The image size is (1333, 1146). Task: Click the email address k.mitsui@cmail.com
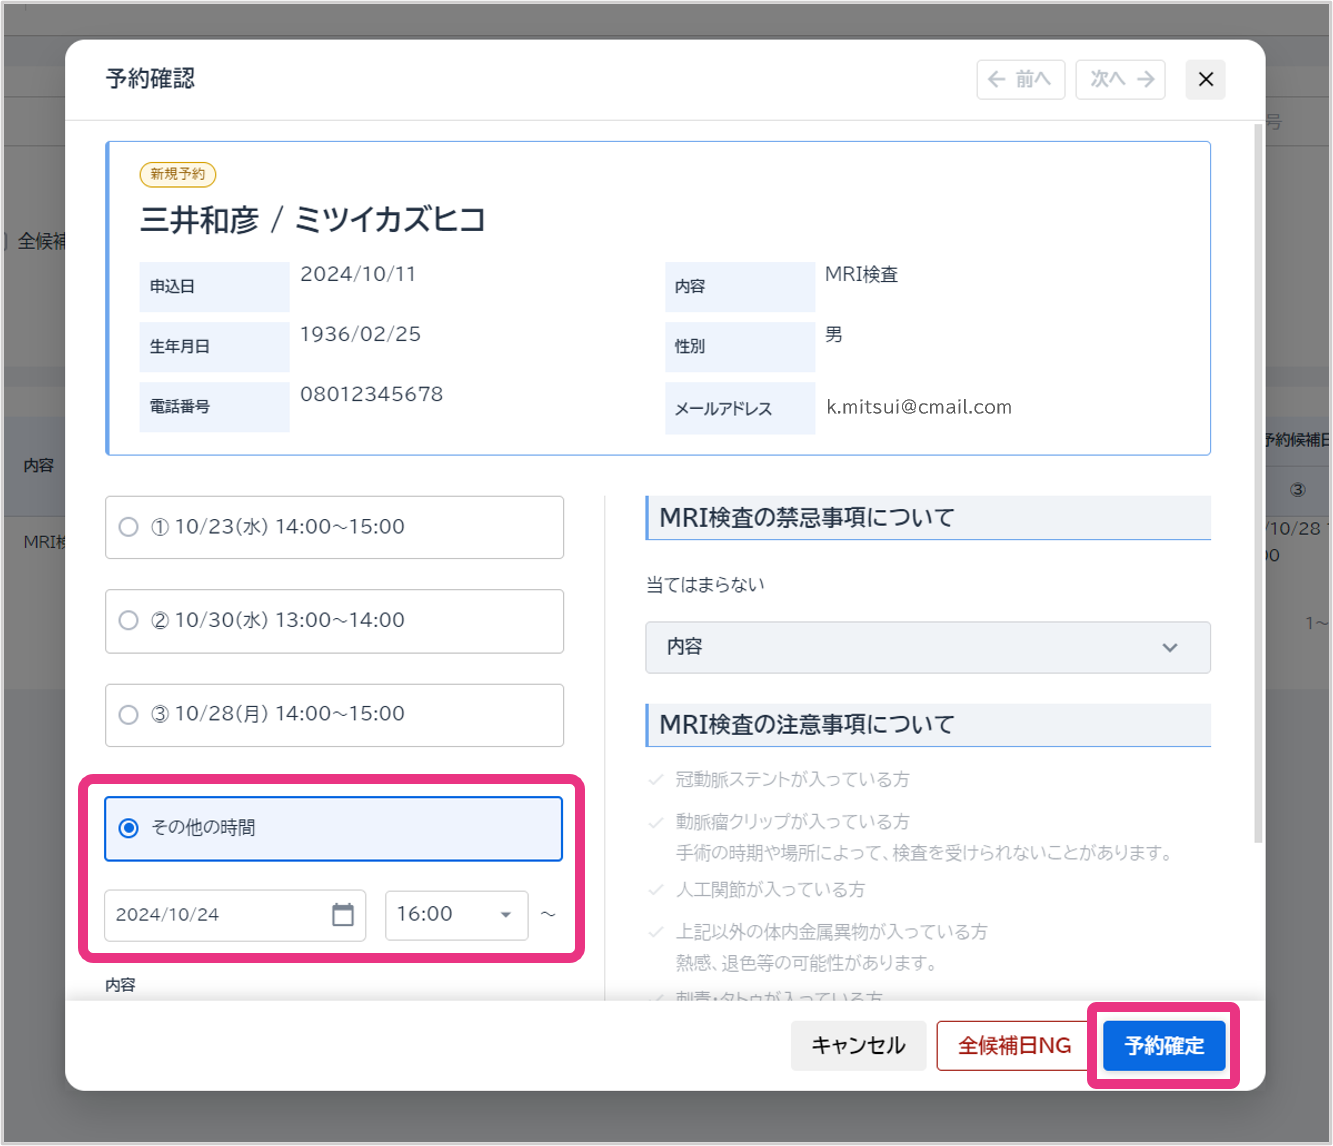click(x=918, y=407)
